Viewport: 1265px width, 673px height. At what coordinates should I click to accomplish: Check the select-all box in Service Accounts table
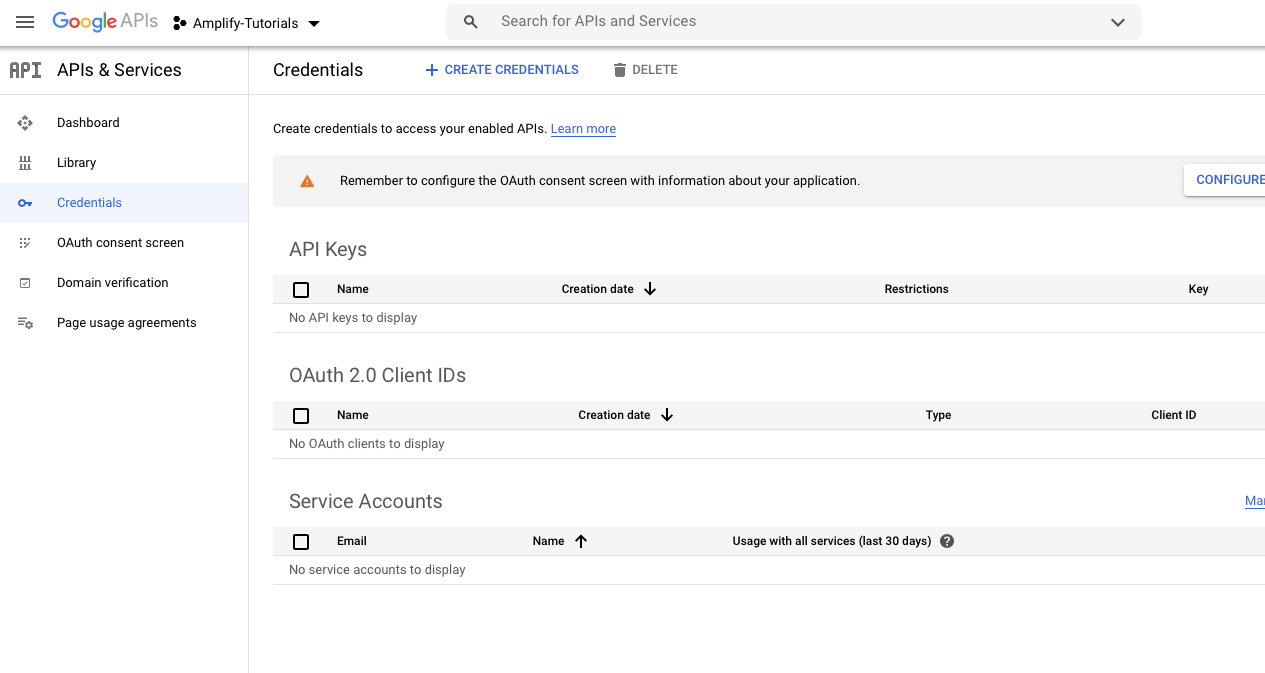tap(301, 541)
